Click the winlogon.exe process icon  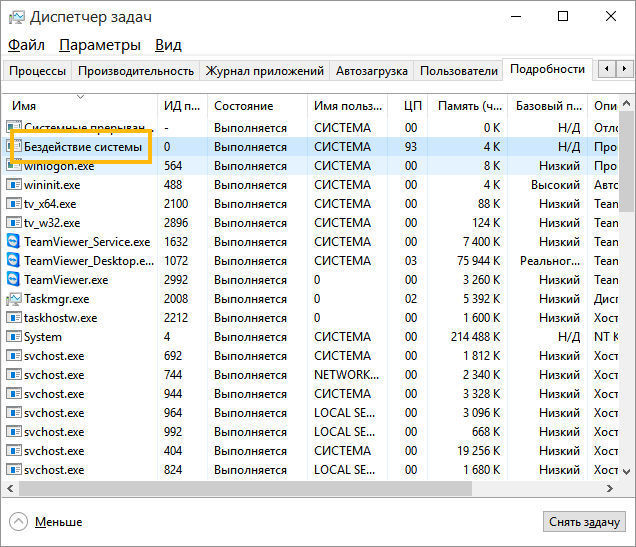click(13, 166)
